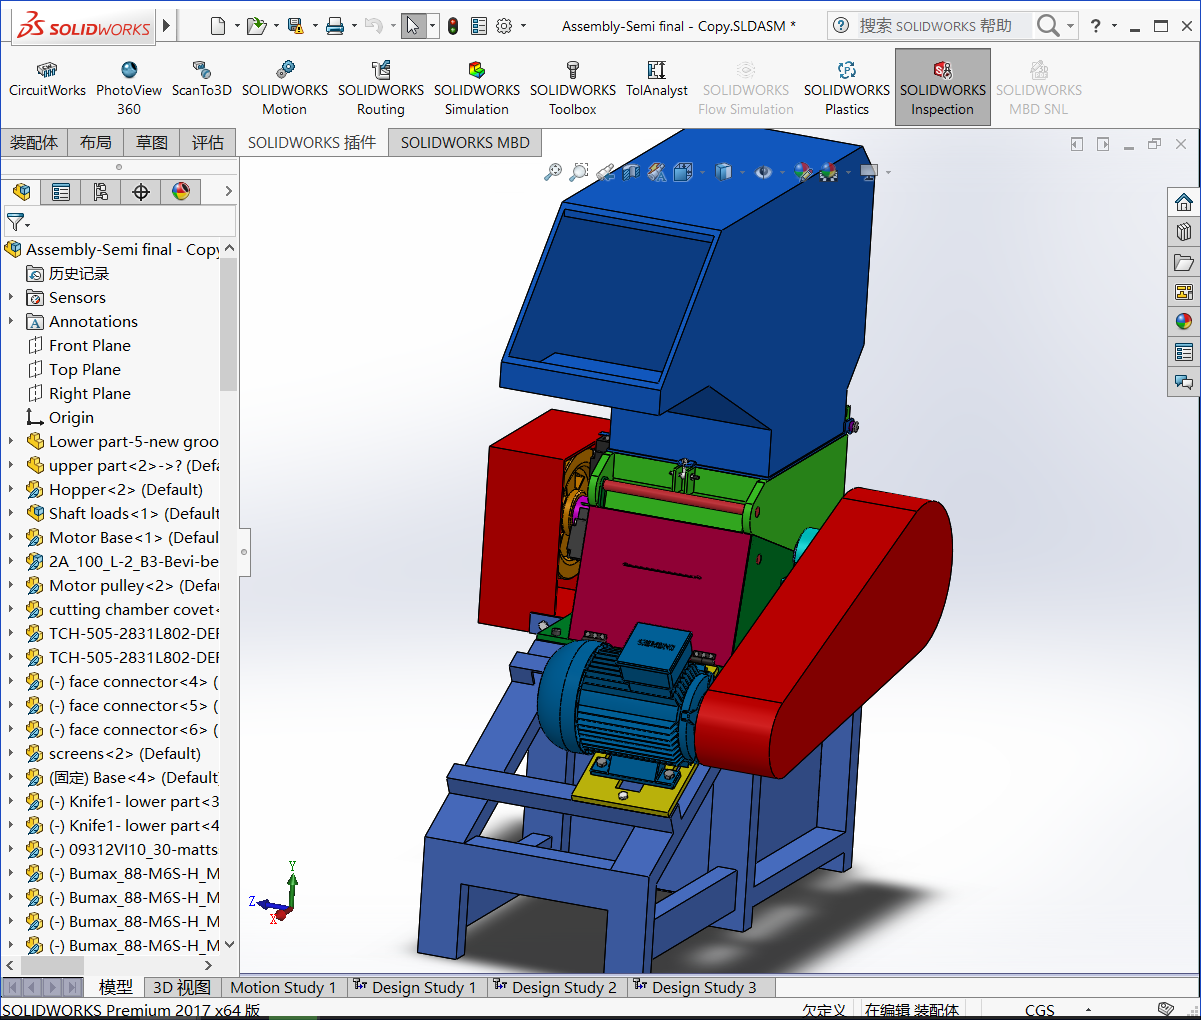Return to Previous View
The height and width of the screenshot is (1020, 1201).
pos(605,172)
